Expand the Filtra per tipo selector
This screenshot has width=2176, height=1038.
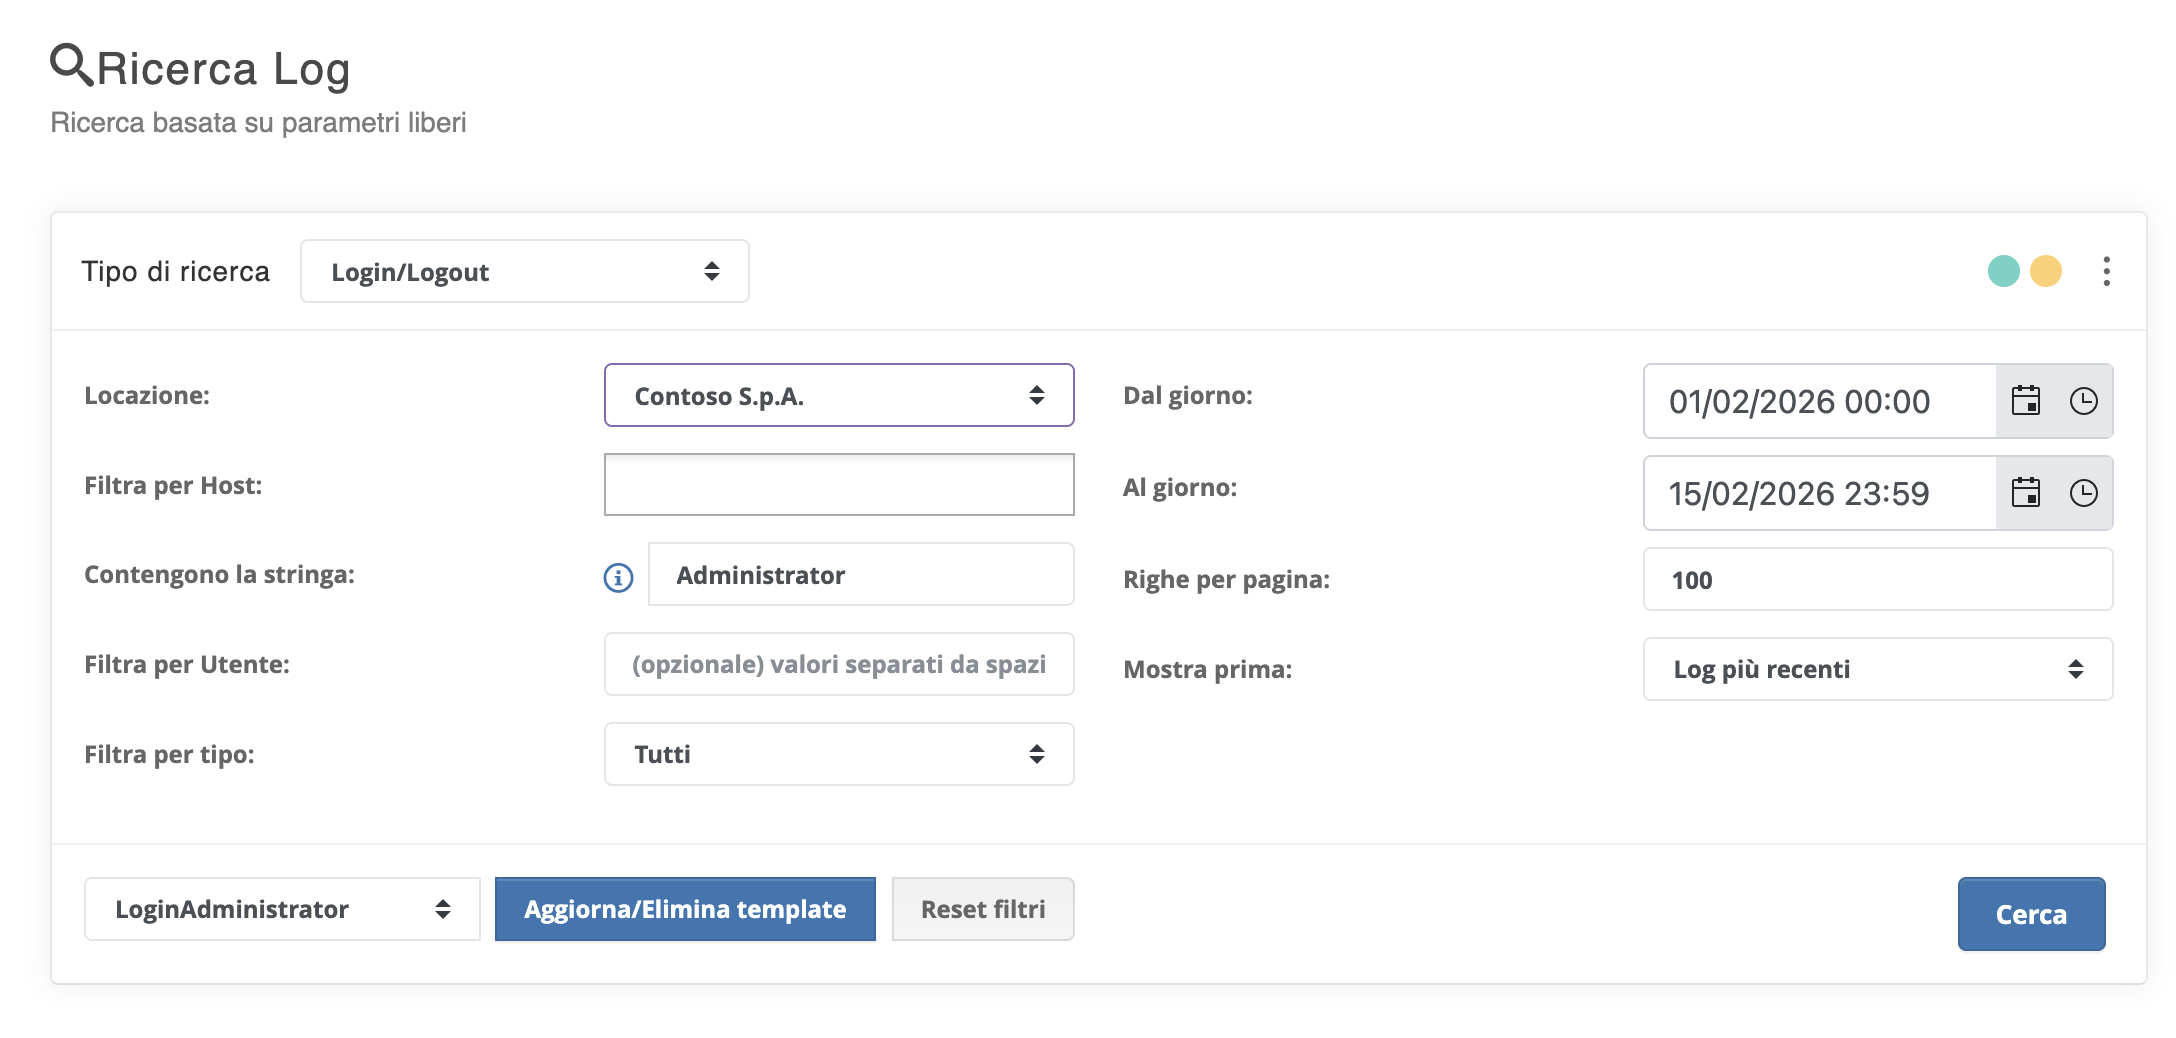pyautogui.click(x=838, y=754)
